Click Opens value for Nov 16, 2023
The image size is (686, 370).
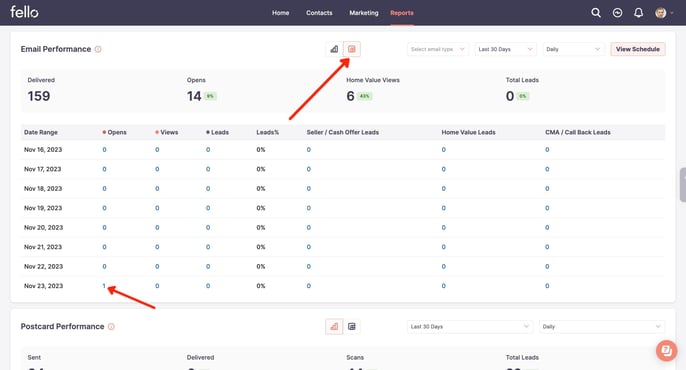pyautogui.click(x=104, y=150)
